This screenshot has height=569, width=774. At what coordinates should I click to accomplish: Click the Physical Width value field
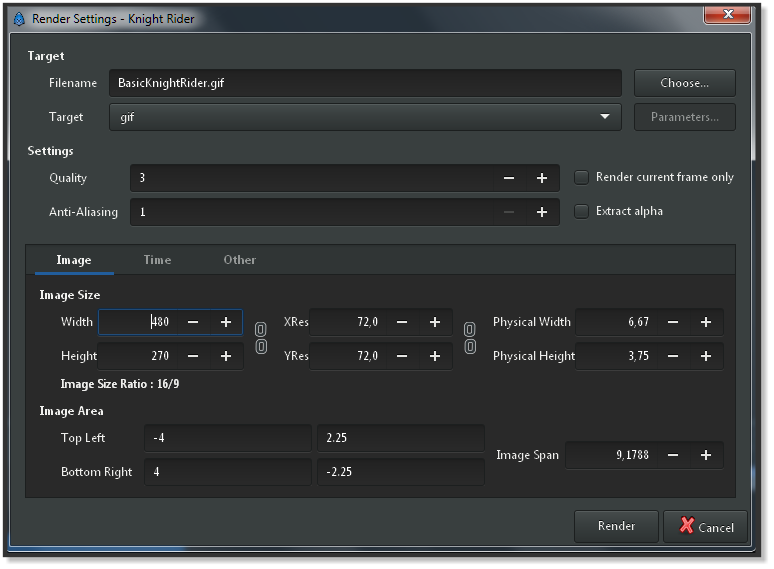[x=617, y=322]
